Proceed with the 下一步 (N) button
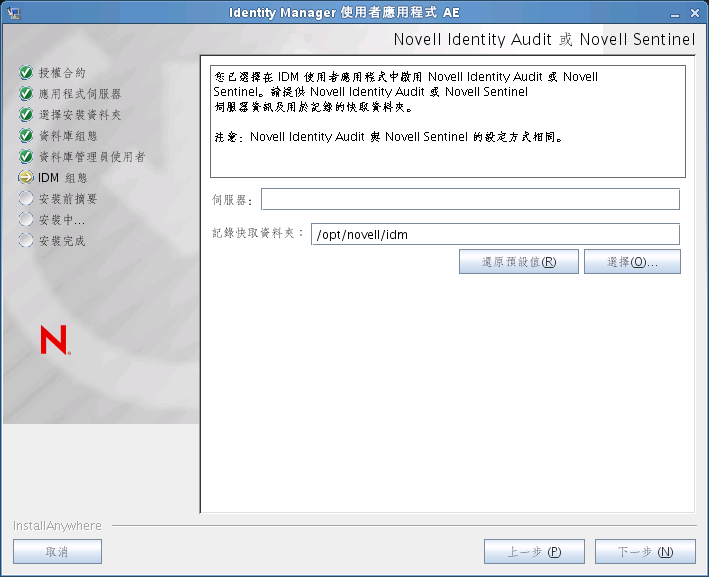Image resolution: width=709 pixels, height=577 pixels. coord(645,552)
